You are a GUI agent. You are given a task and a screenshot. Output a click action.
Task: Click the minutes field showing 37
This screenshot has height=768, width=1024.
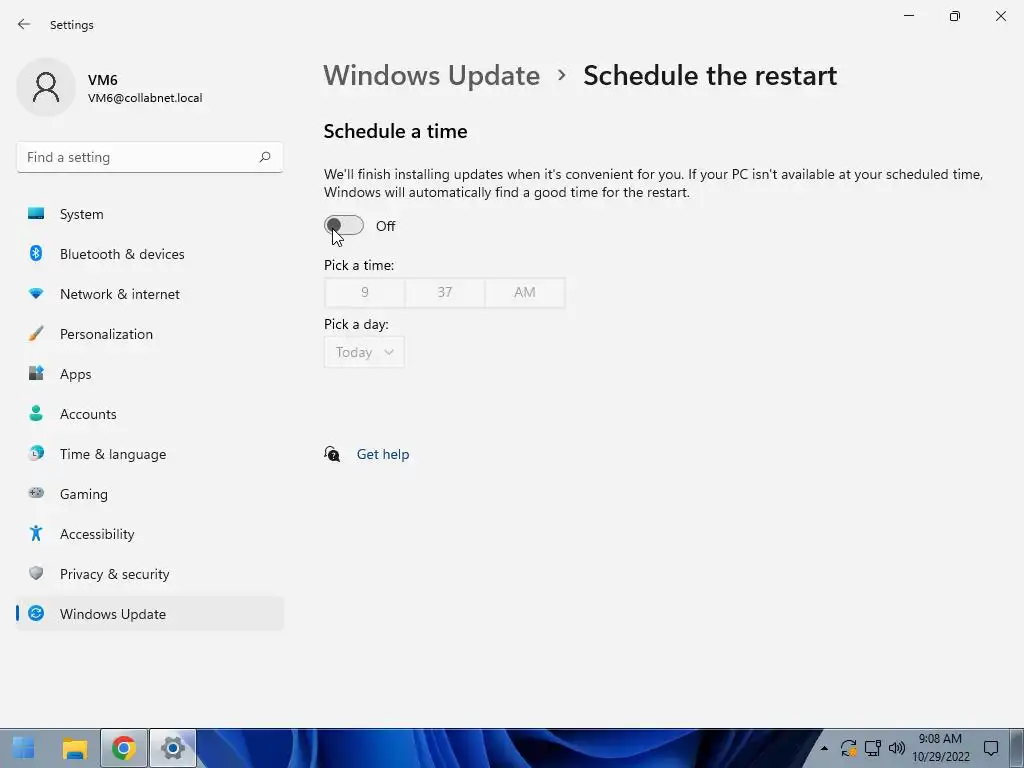pyautogui.click(x=445, y=292)
